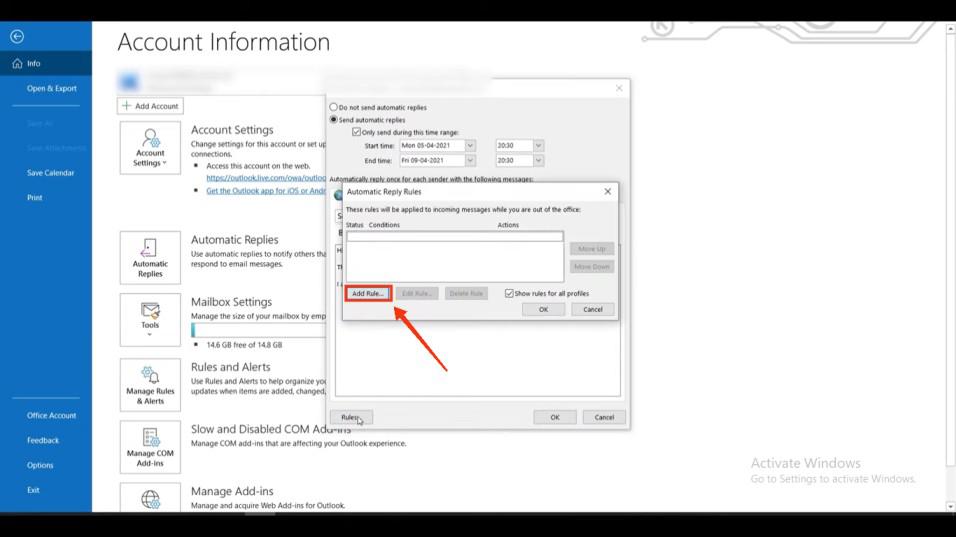
Task: Click the Slow and Disabled COM Add-ins heading
Action: (271, 429)
